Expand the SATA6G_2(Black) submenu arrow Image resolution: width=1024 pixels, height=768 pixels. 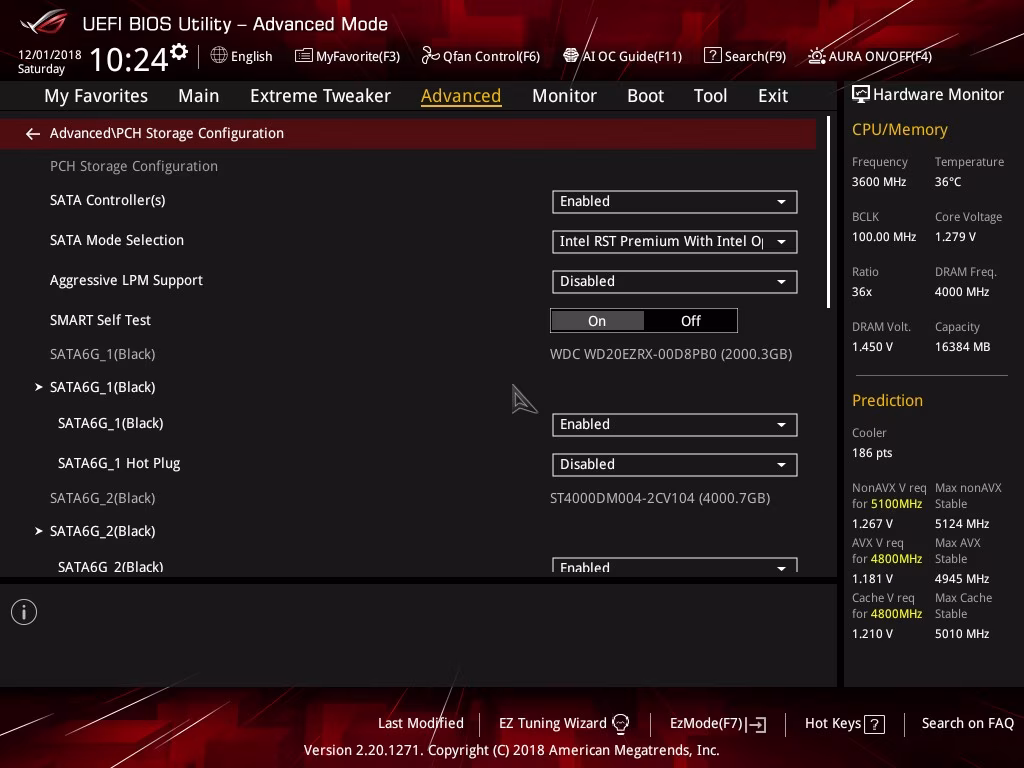point(39,531)
